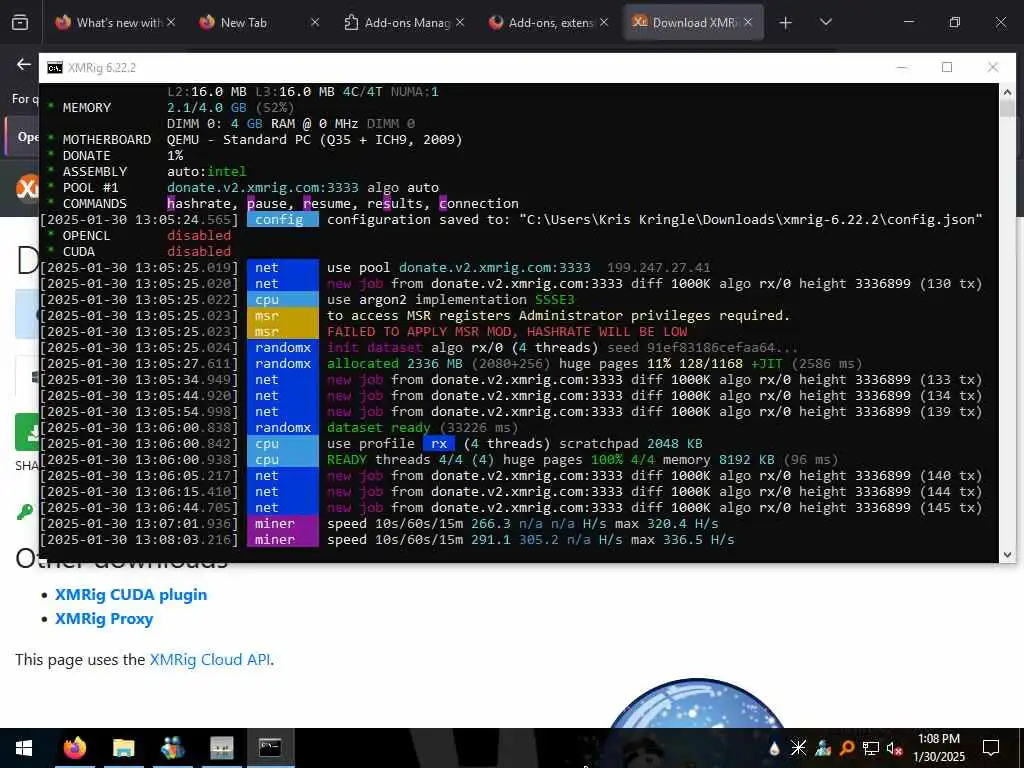Viewport: 1024px width, 768px height.
Task: Select the Download XMRig tab
Action: pos(684,23)
